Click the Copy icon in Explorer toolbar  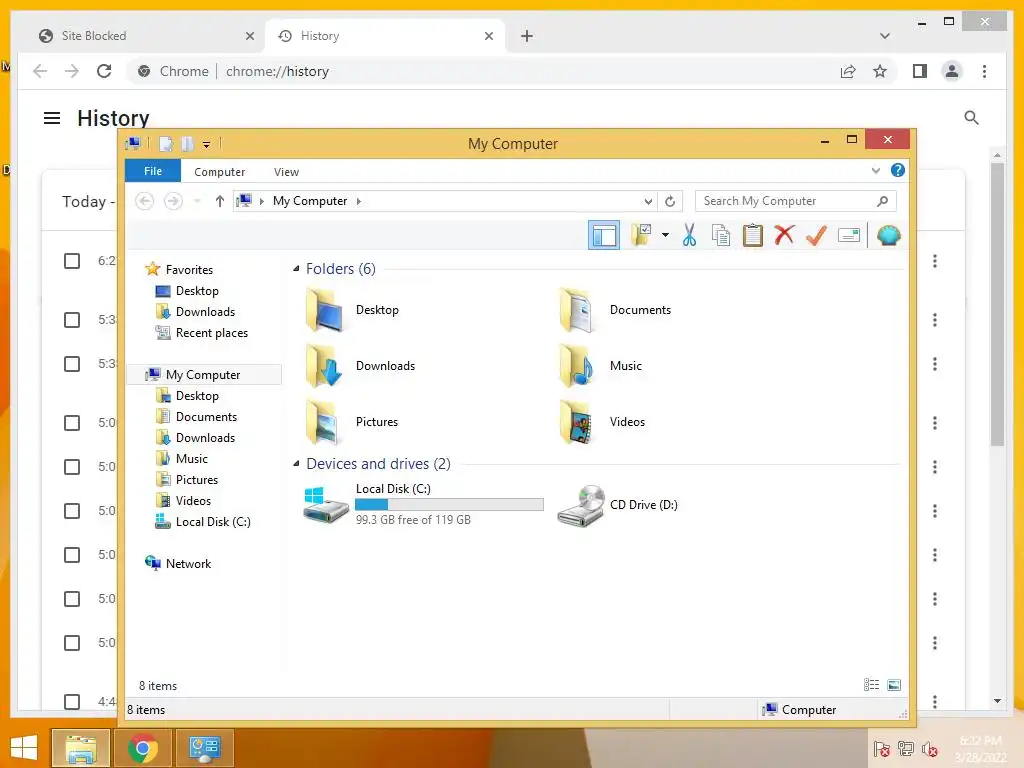tap(721, 235)
